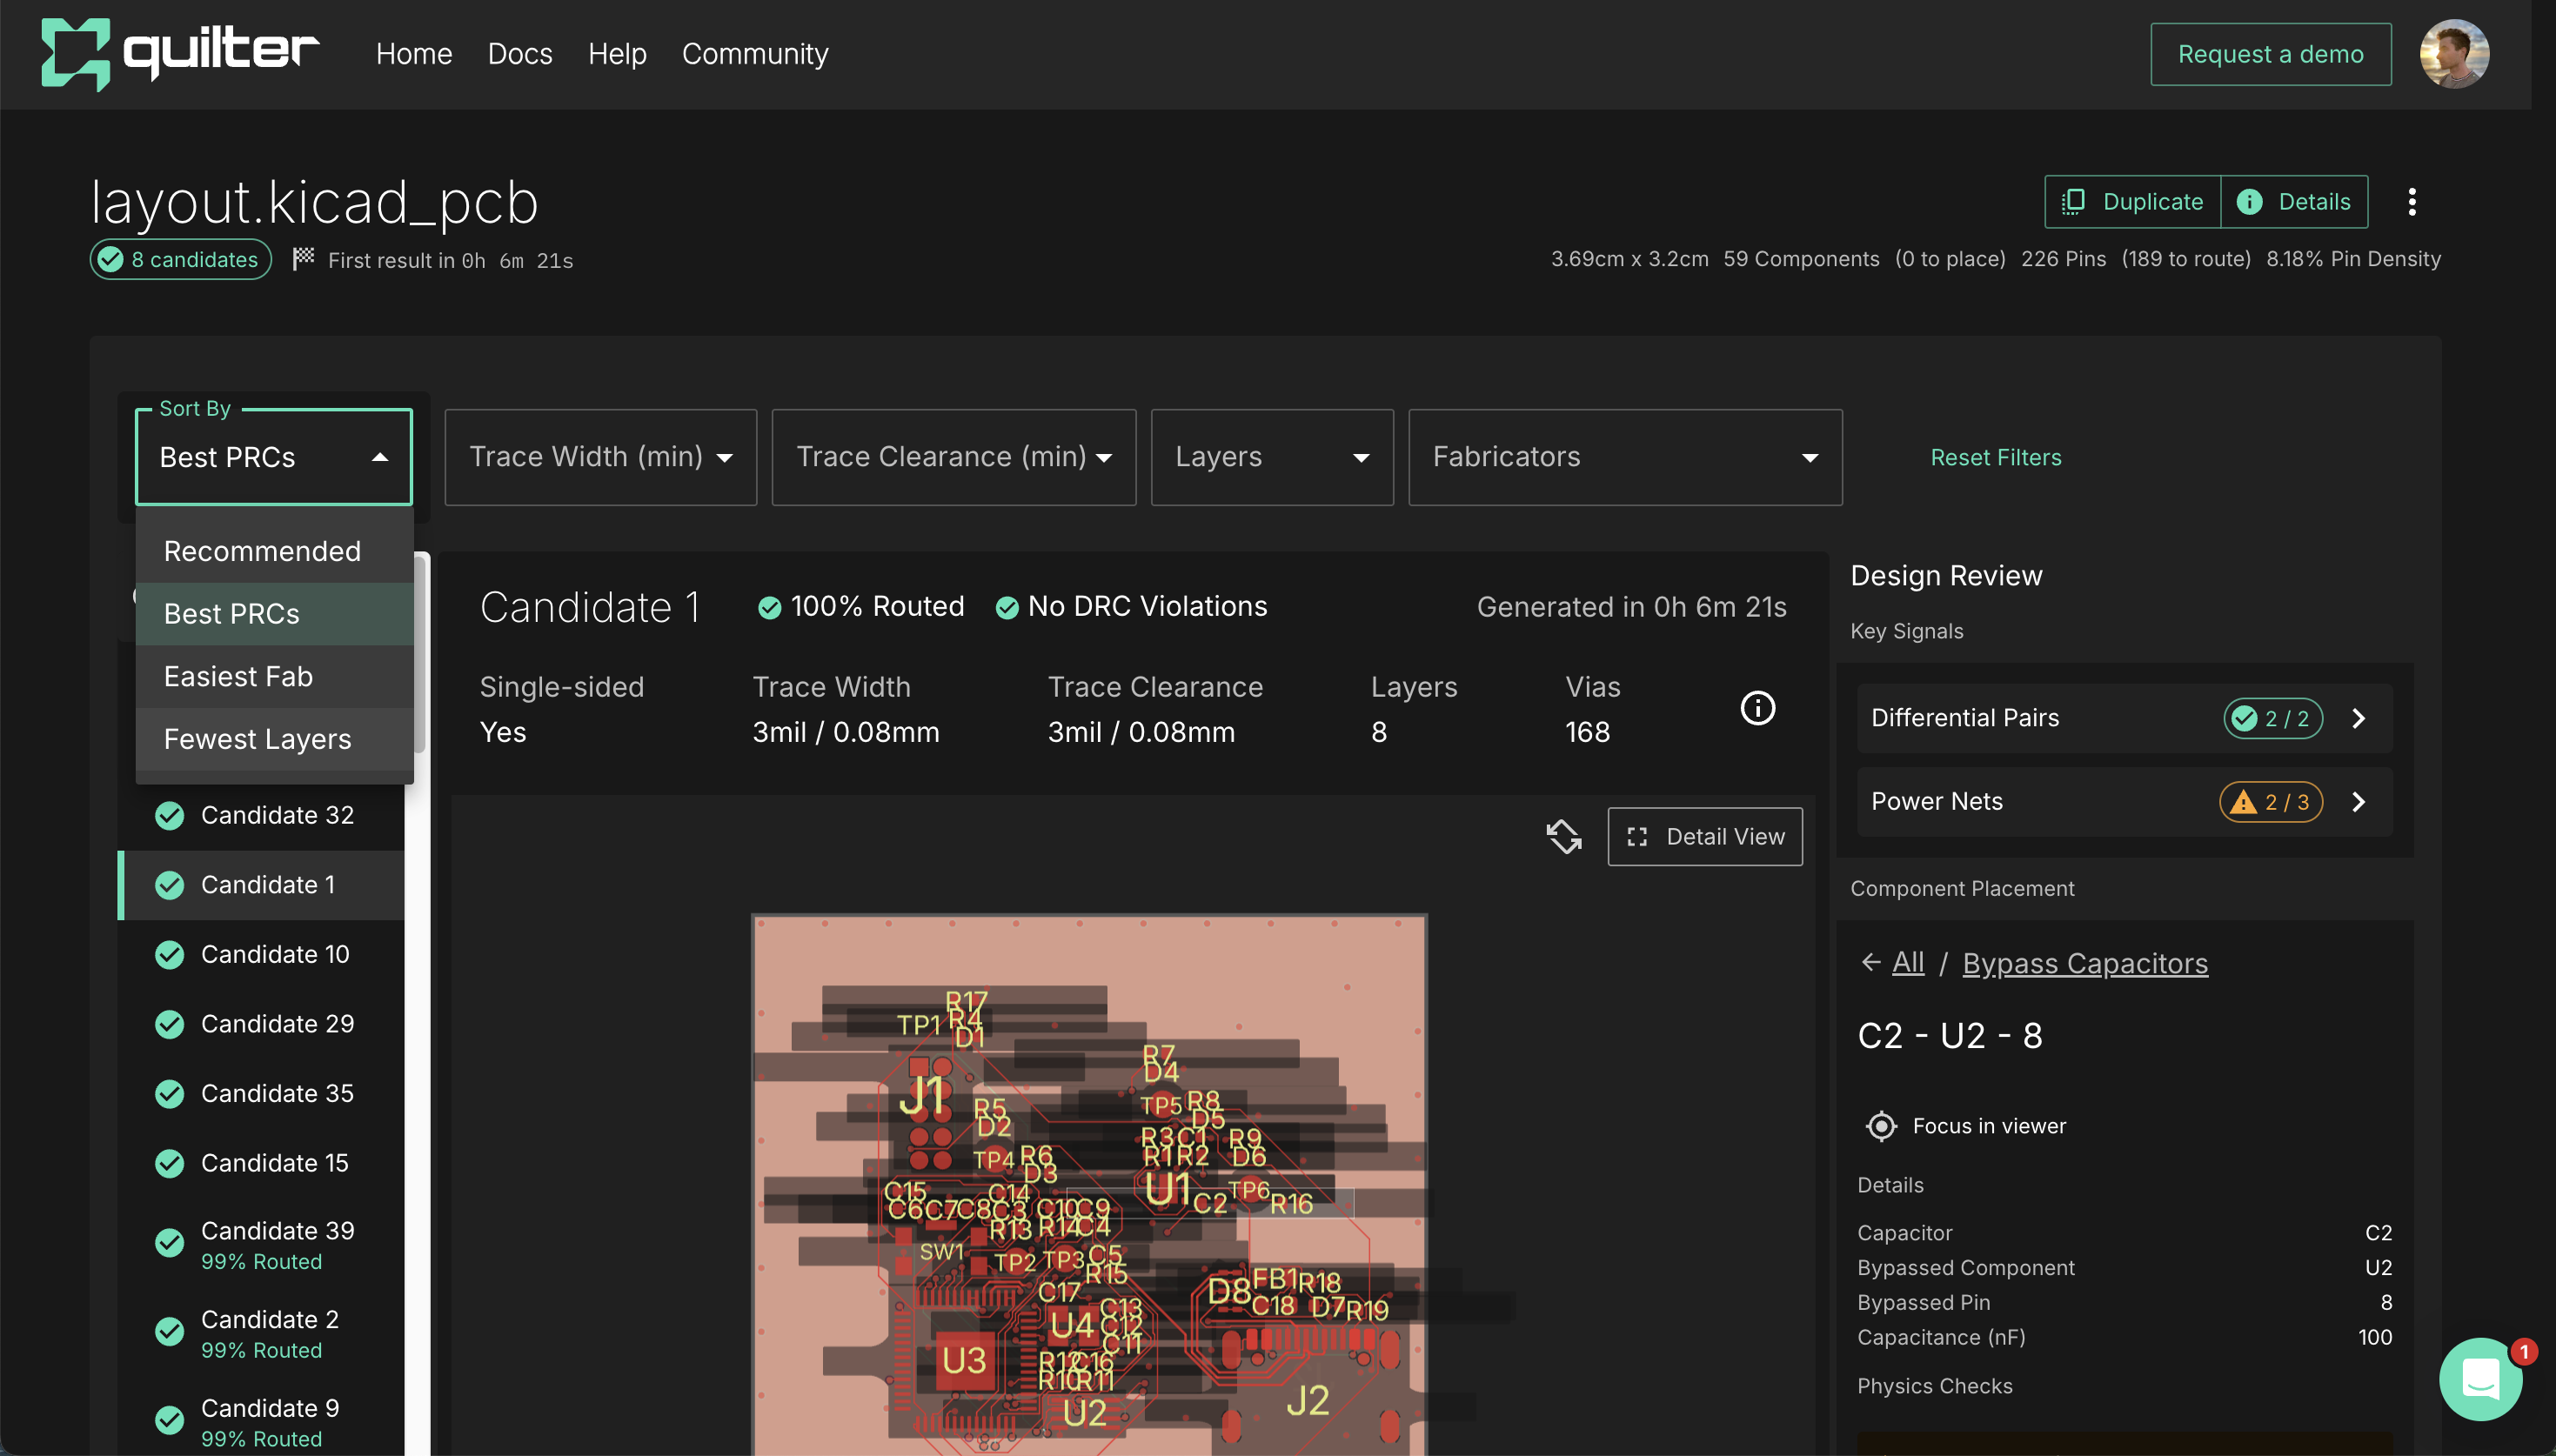Click the rotate view icon beside Detail View
Viewport: 2556px width, 1456px height.
[1564, 836]
